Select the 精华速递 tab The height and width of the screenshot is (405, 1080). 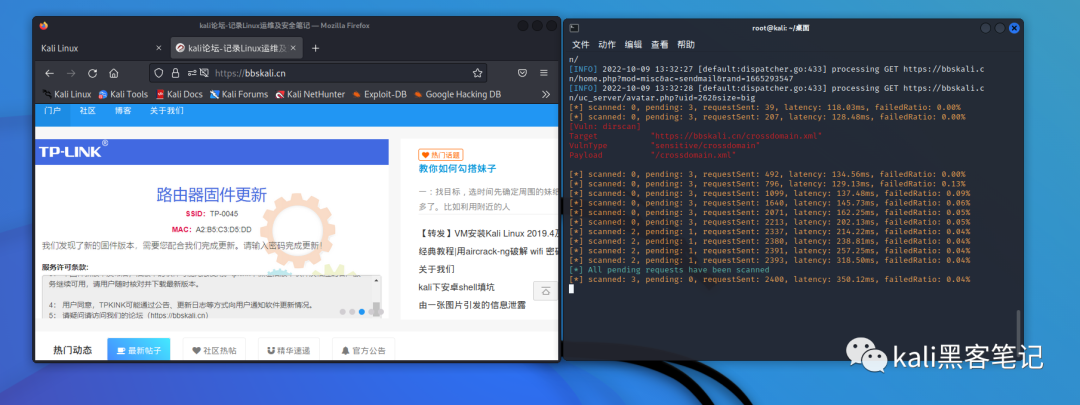289,351
